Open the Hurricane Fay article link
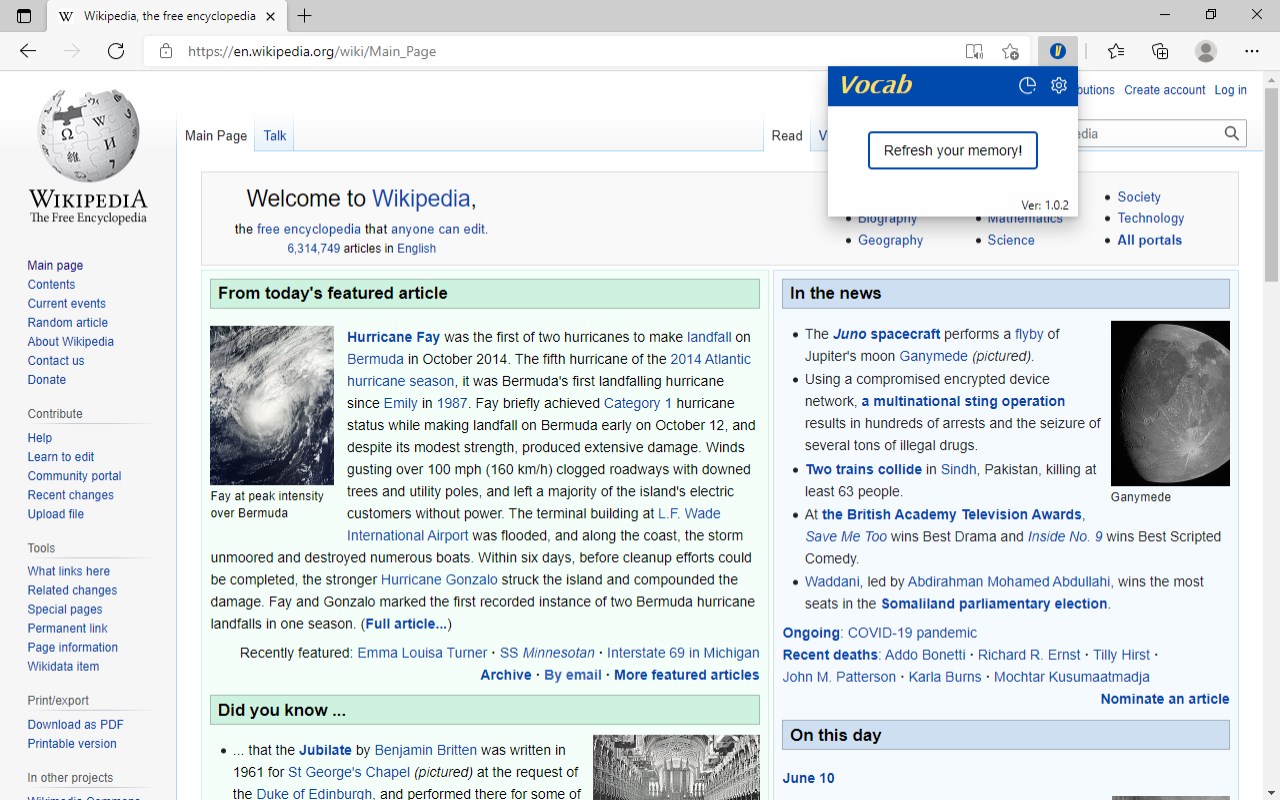Screen dimensions: 1280x800 393,337
